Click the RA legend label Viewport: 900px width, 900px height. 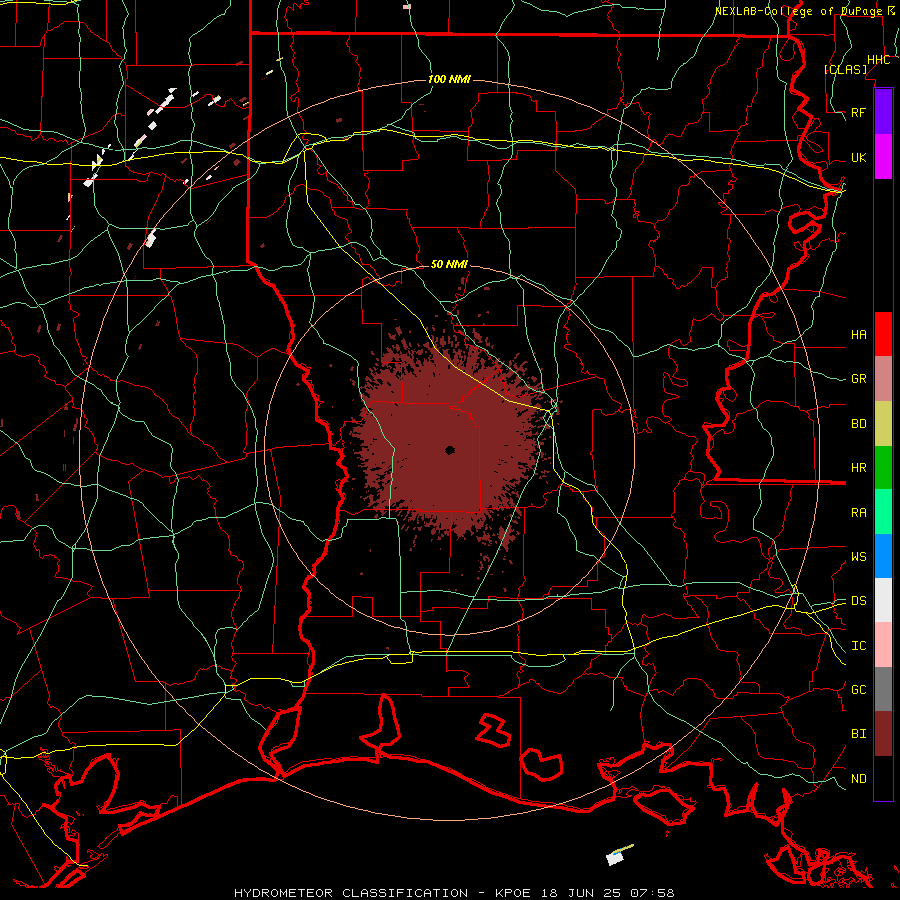858,513
